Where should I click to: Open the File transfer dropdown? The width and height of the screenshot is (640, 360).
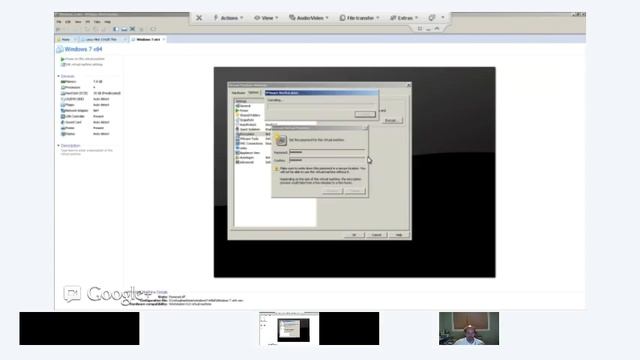(359, 18)
